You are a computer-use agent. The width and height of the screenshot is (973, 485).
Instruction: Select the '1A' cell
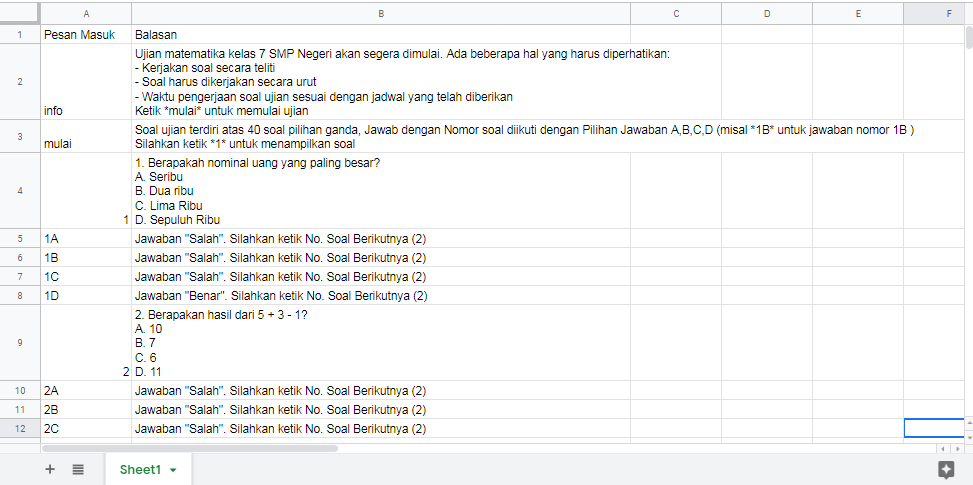click(86, 238)
